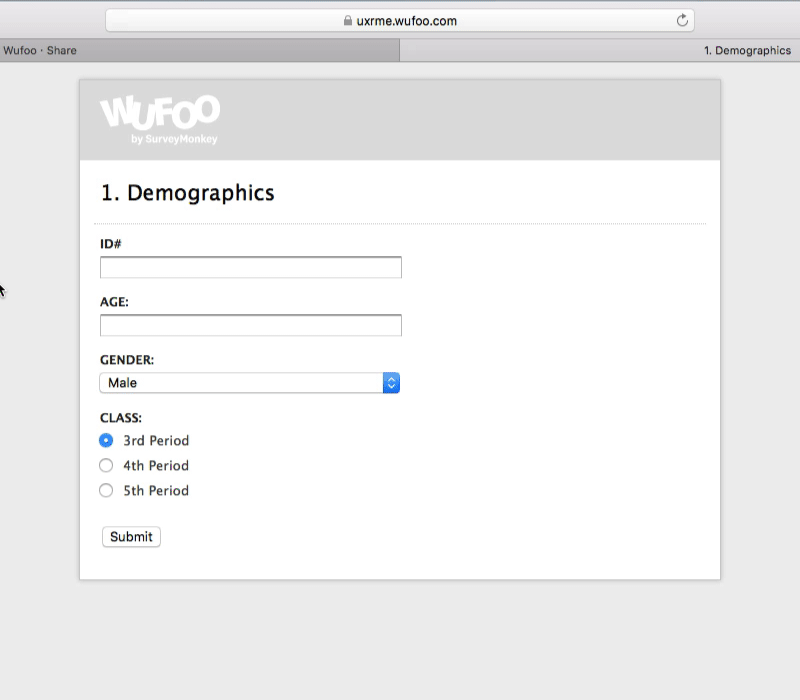This screenshot has width=800, height=700.
Task: Click the AGE: field label
Action: pyautogui.click(x=114, y=302)
